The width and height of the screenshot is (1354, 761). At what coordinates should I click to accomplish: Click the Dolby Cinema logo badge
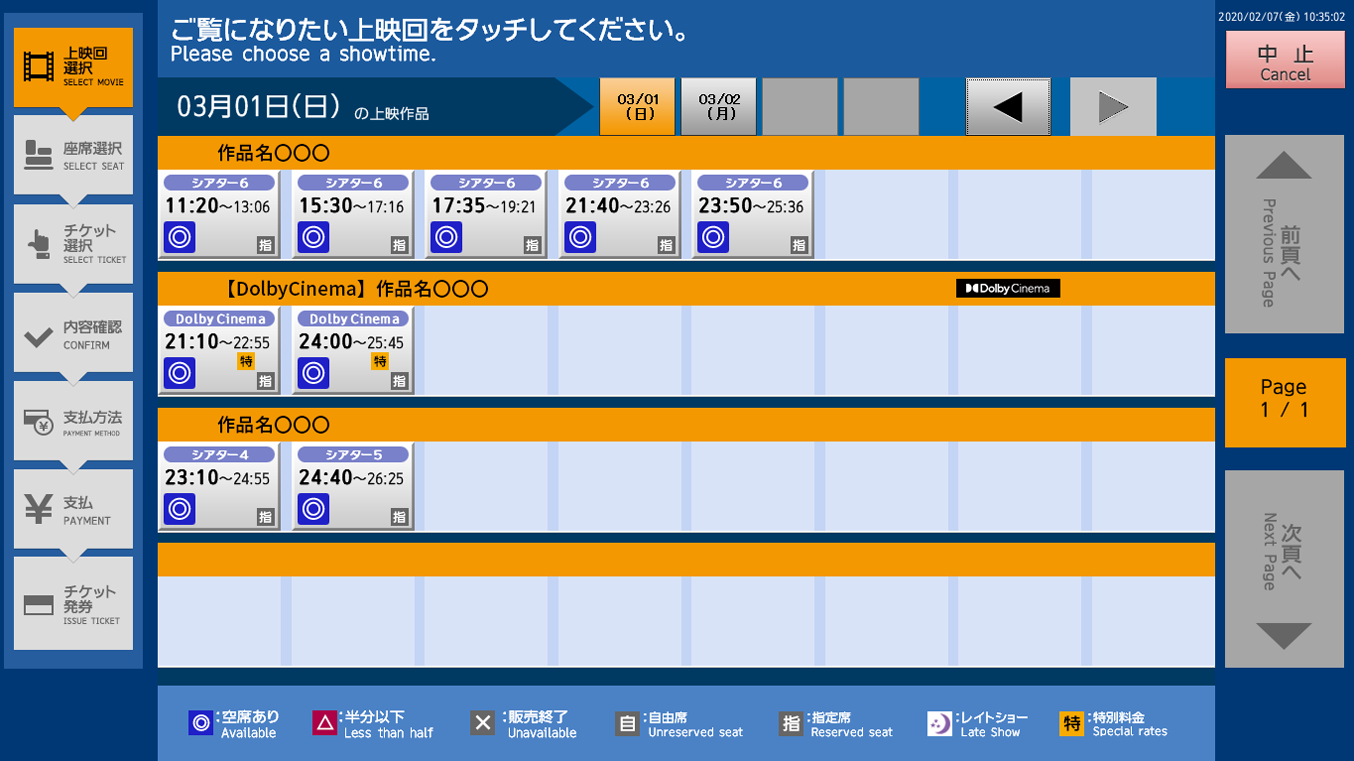click(1008, 288)
